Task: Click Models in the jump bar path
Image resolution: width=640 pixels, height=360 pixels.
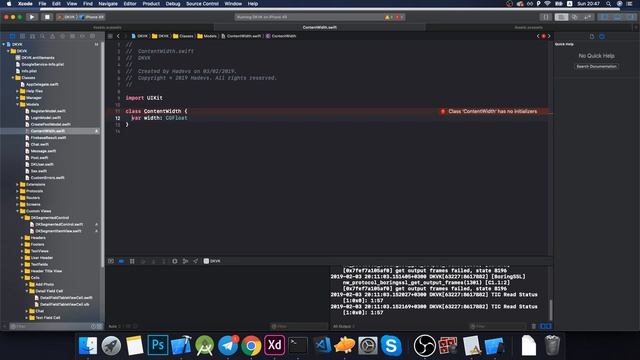Action: pyautogui.click(x=207, y=36)
